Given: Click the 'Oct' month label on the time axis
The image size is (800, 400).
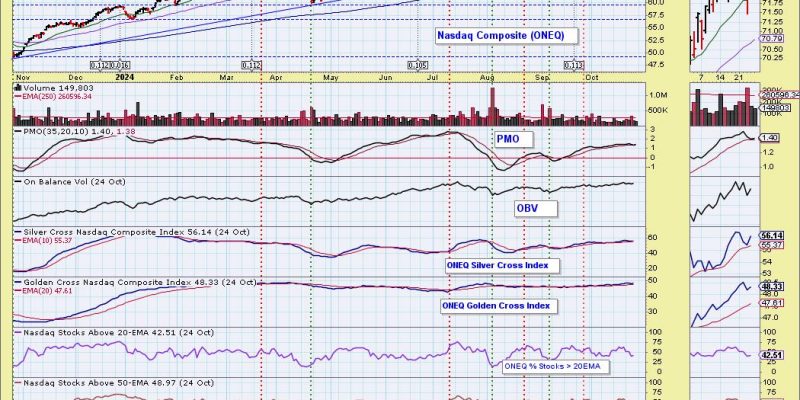Looking at the screenshot, I should coord(592,78).
